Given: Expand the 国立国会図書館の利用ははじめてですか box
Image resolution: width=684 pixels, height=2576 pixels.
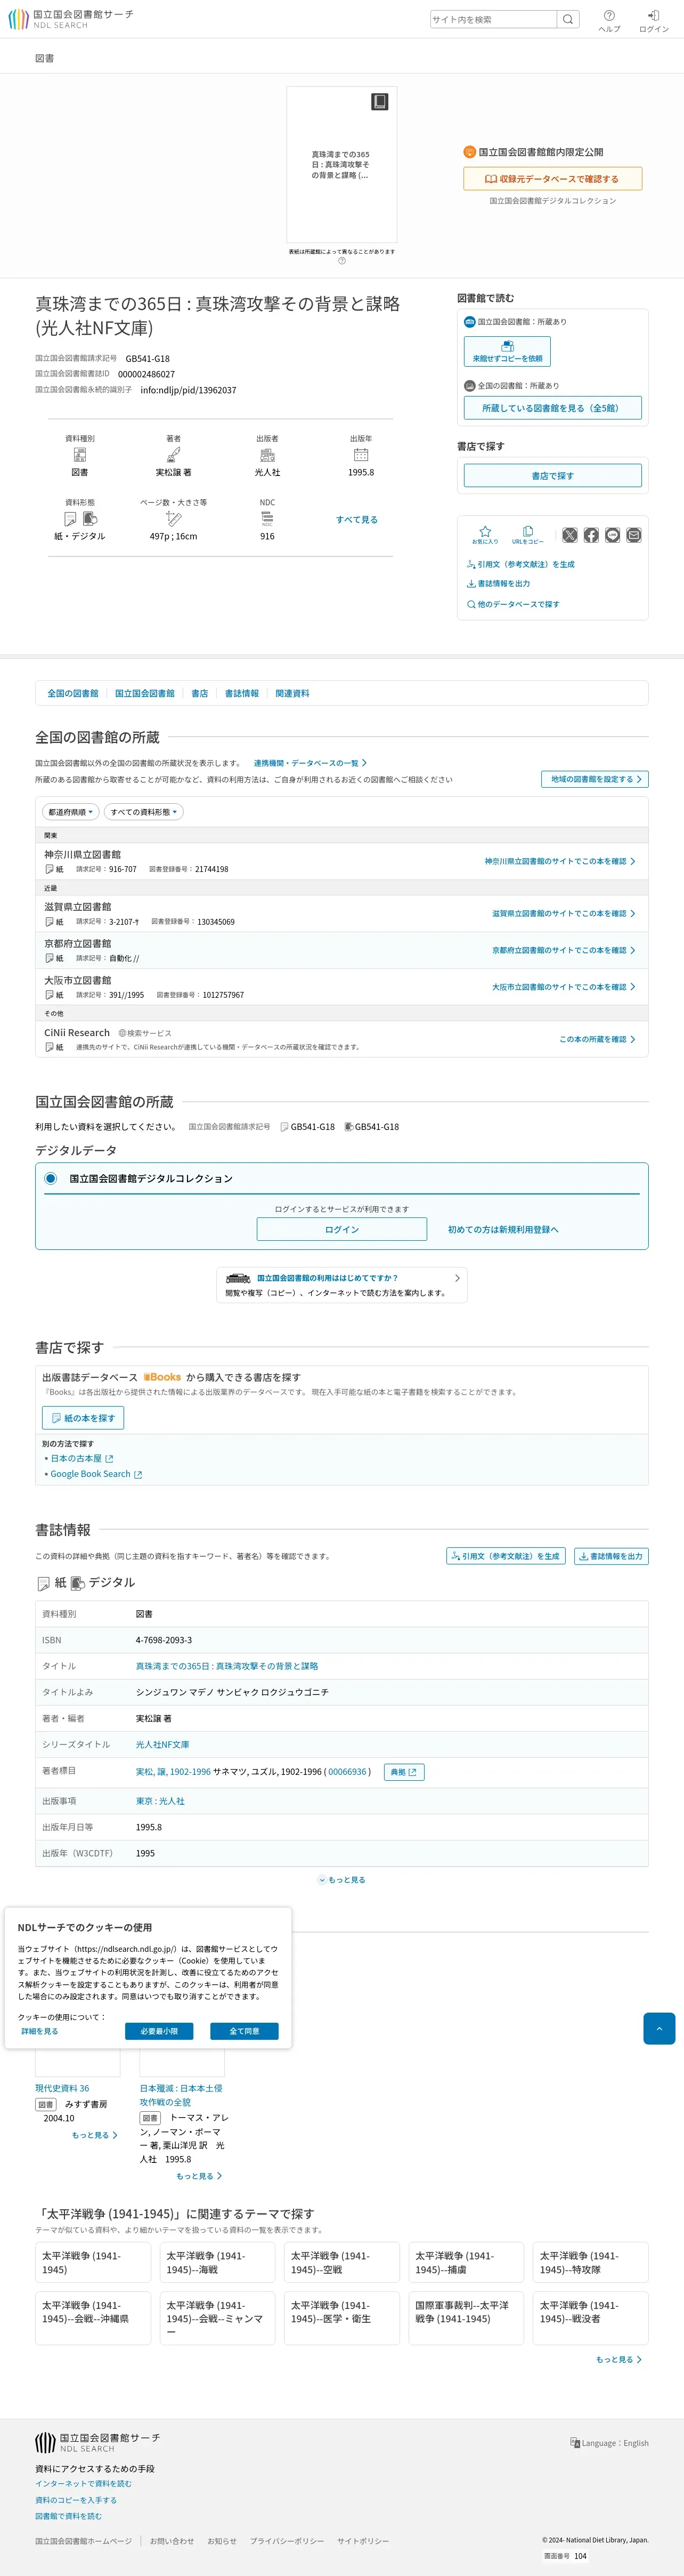Looking at the screenshot, I should (x=342, y=1285).
